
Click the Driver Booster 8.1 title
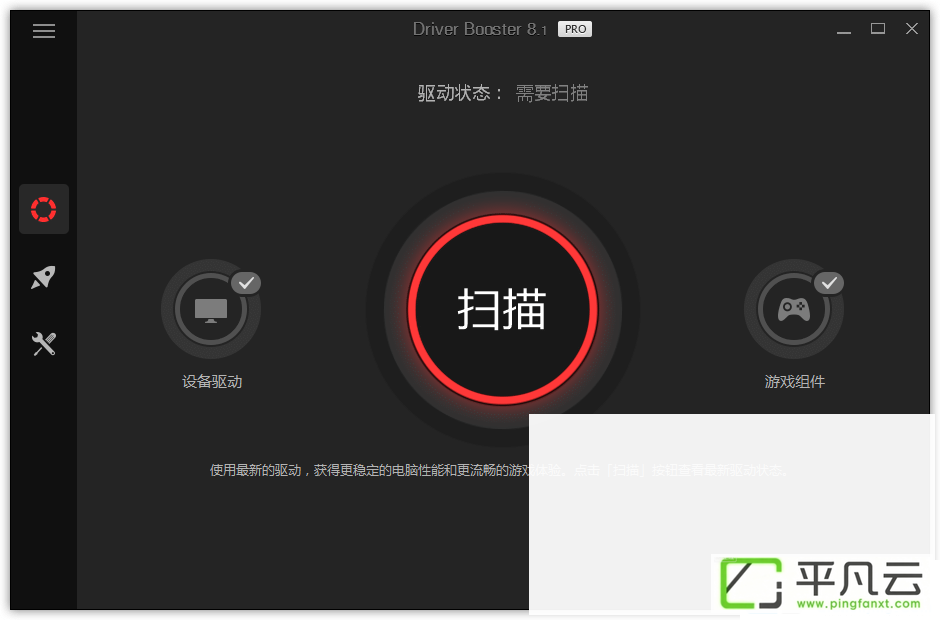pyautogui.click(x=480, y=29)
